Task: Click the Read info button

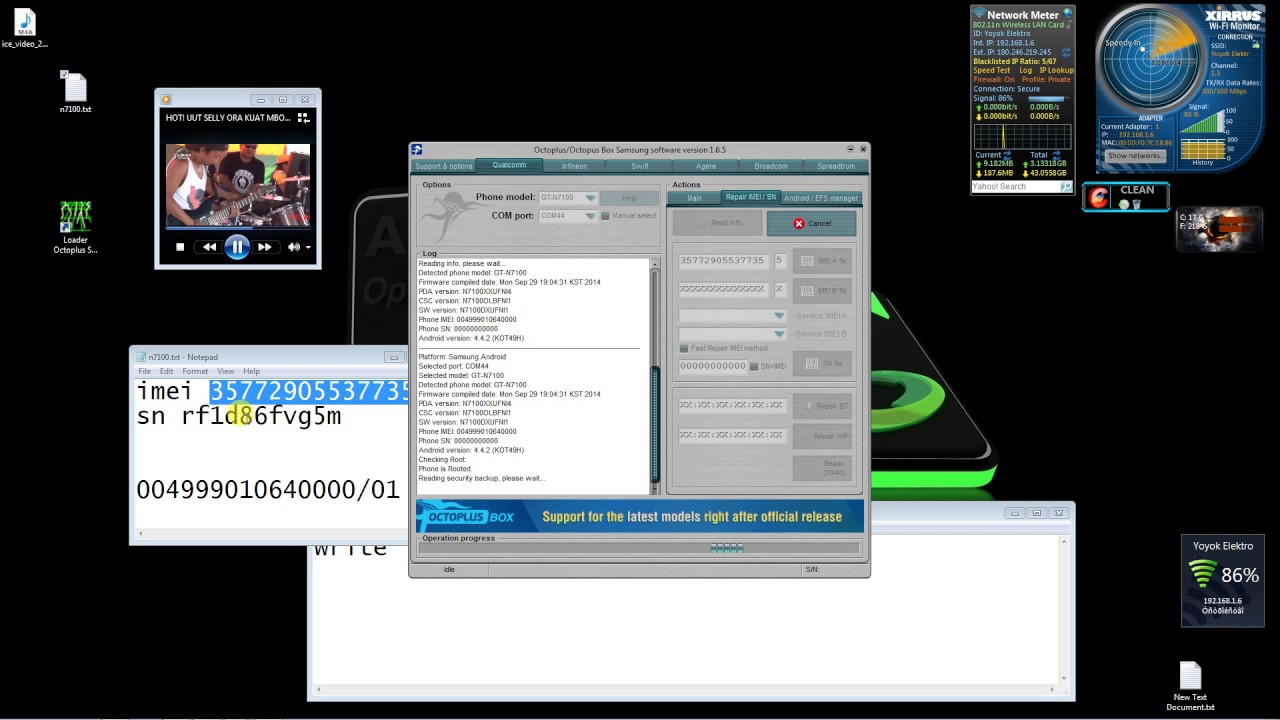Action: coord(719,223)
